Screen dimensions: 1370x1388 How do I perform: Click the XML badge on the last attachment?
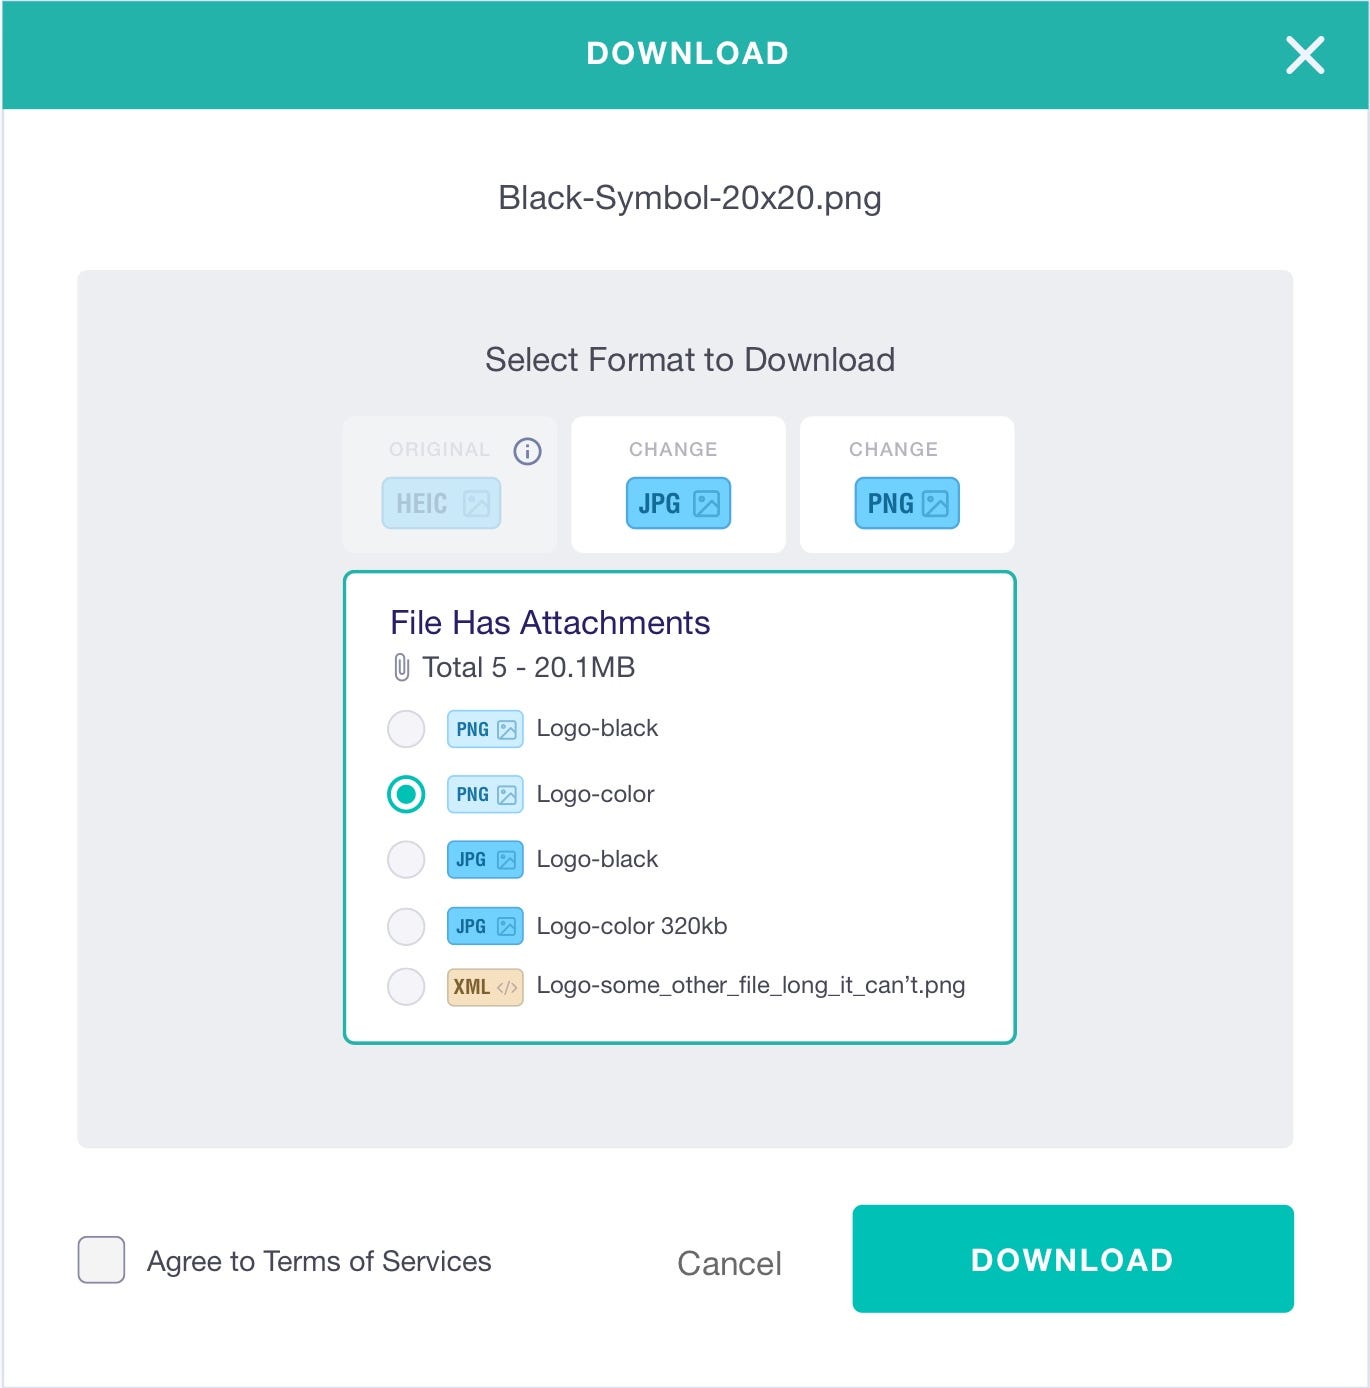[484, 986]
